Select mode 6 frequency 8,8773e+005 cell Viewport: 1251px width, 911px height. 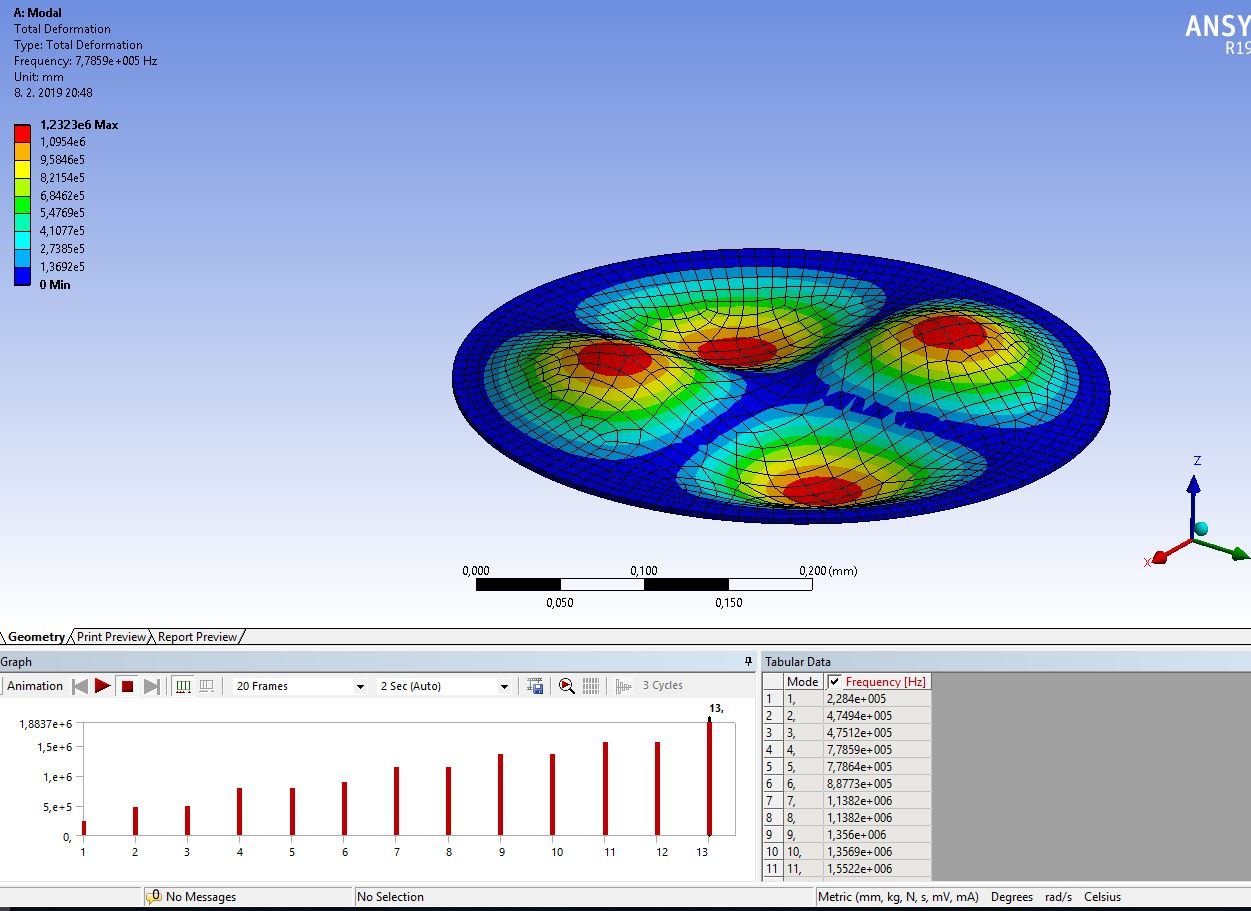pyautogui.click(x=878, y=784)
